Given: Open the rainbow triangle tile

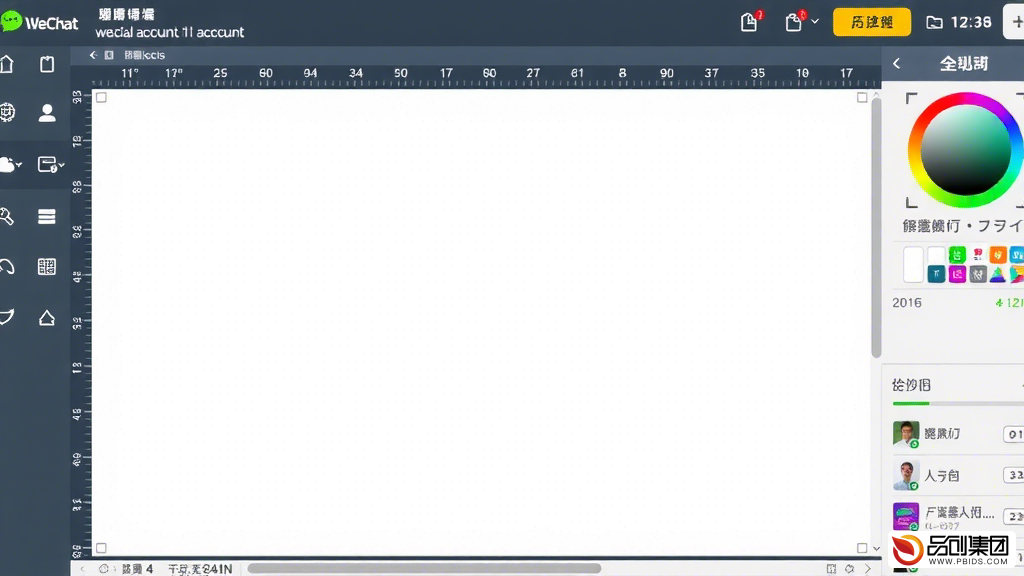Looking at the screenshot, I should pyautogui.click(x=998, y=275).
